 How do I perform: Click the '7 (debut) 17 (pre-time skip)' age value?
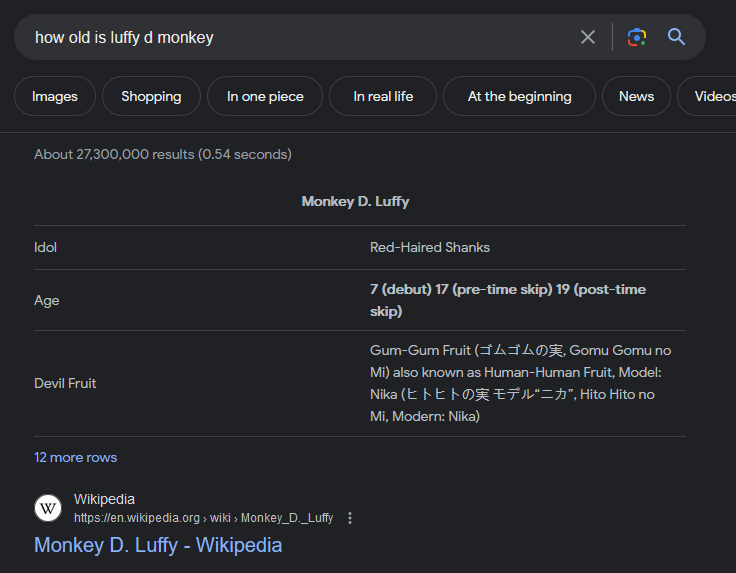pos(508,300)
